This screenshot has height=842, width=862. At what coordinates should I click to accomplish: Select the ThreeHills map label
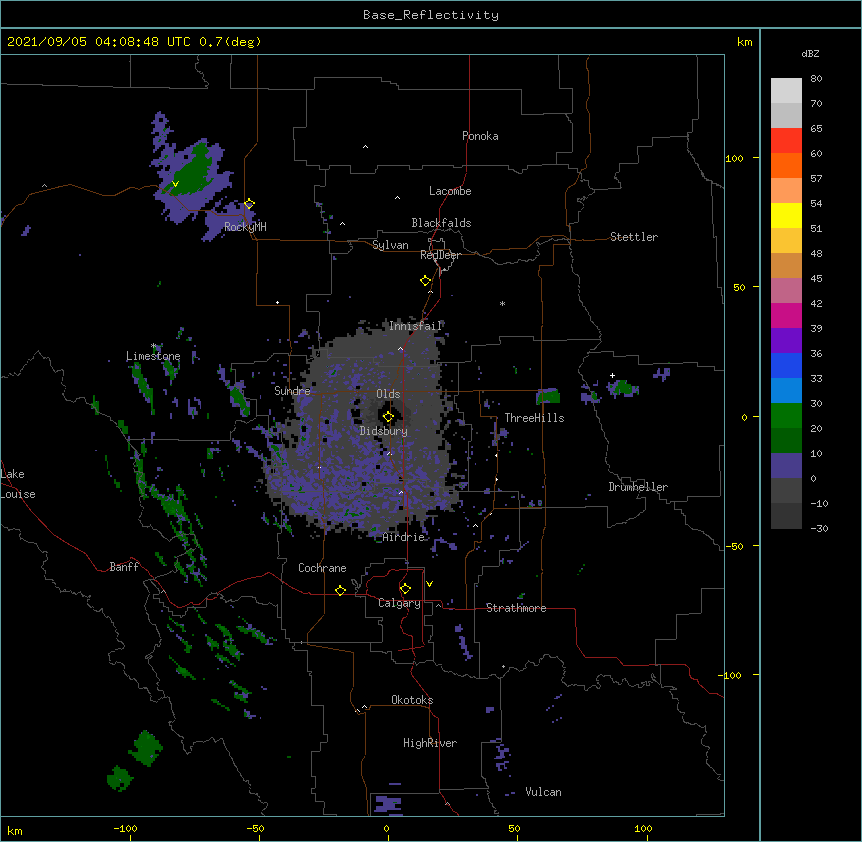[x=534, y=418]
